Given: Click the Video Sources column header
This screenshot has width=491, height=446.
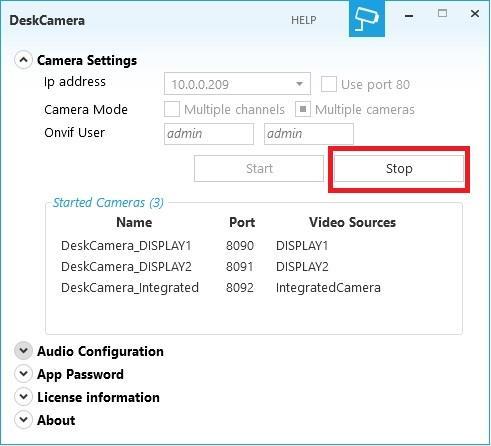Looking at the screenshot, I should (352, 222).
